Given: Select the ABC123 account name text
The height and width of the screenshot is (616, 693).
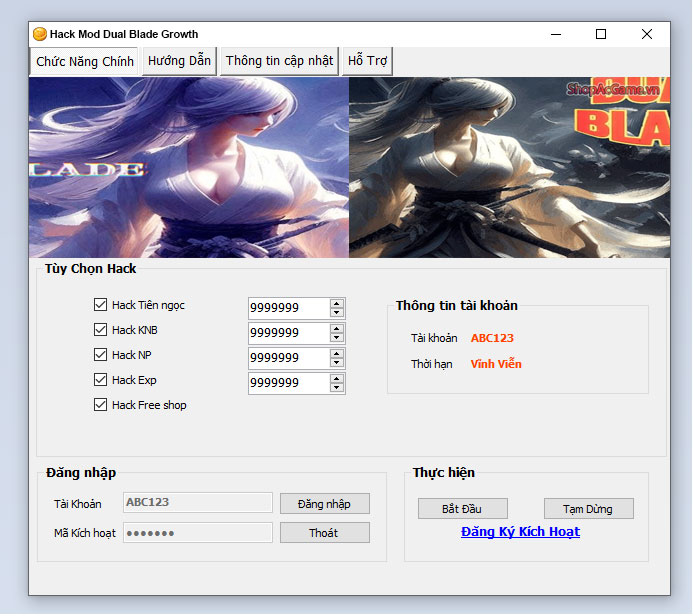Looking at the screenshot, I should coord(492,338).
